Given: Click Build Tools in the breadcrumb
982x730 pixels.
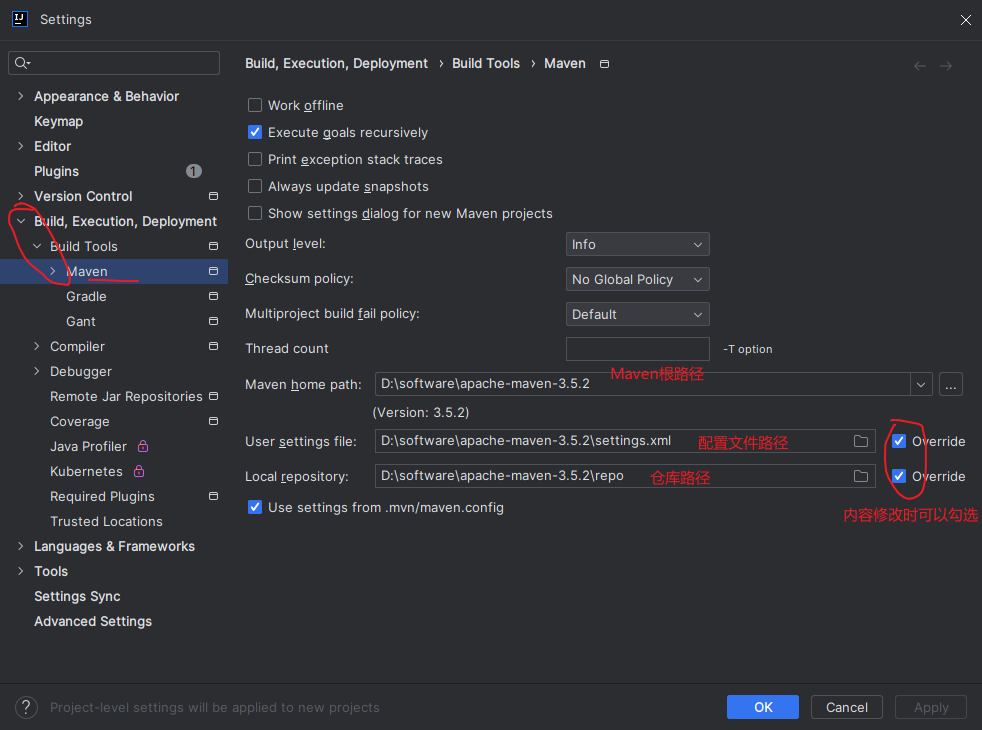Looking at the screenshot, I should (x=486, y=63).
